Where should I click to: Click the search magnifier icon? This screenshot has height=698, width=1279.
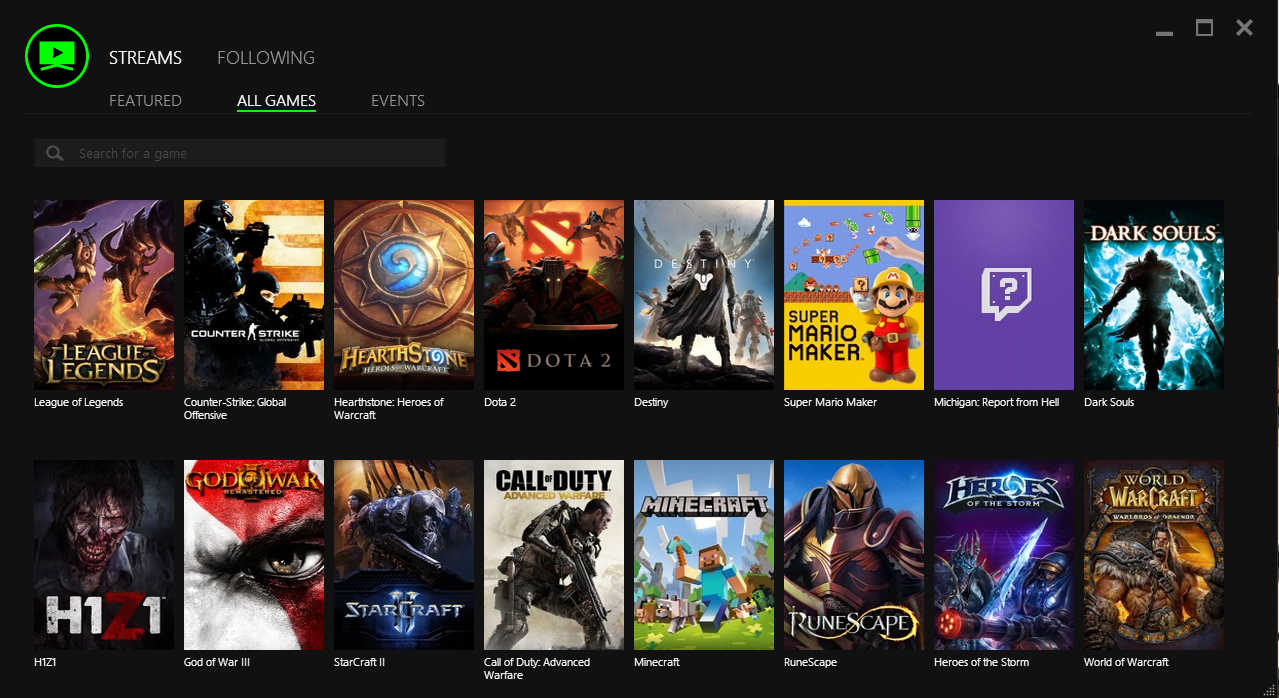coord(55,153)
